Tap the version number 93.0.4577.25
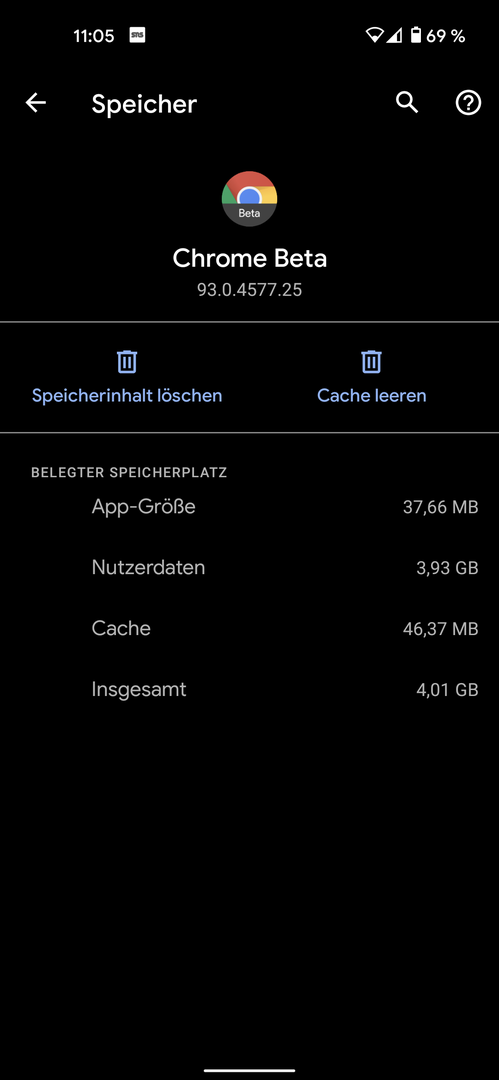This screenshot has width=499, height=1080. (x=250, y=290)
